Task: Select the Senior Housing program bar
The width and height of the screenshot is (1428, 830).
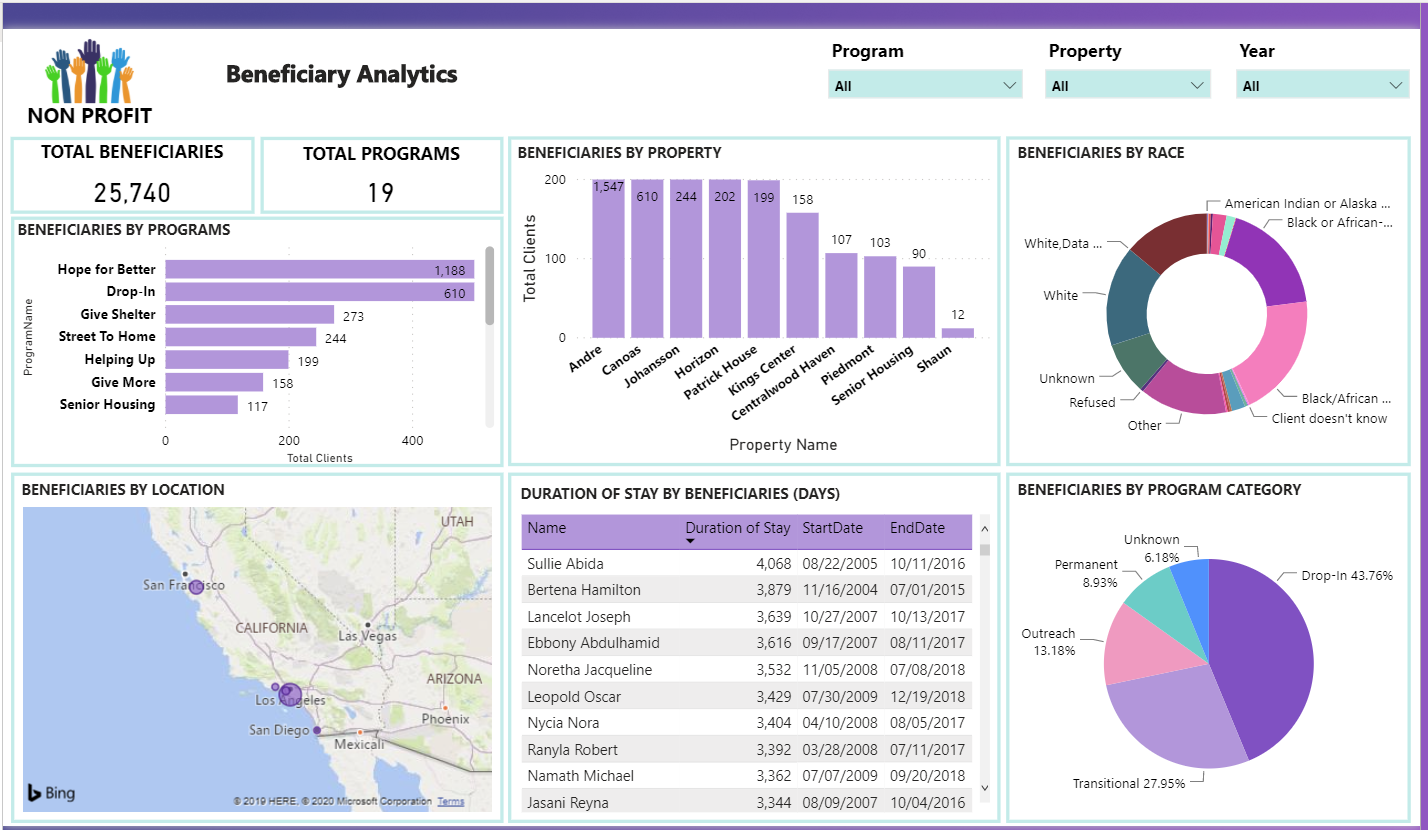Action: [202, 405]
